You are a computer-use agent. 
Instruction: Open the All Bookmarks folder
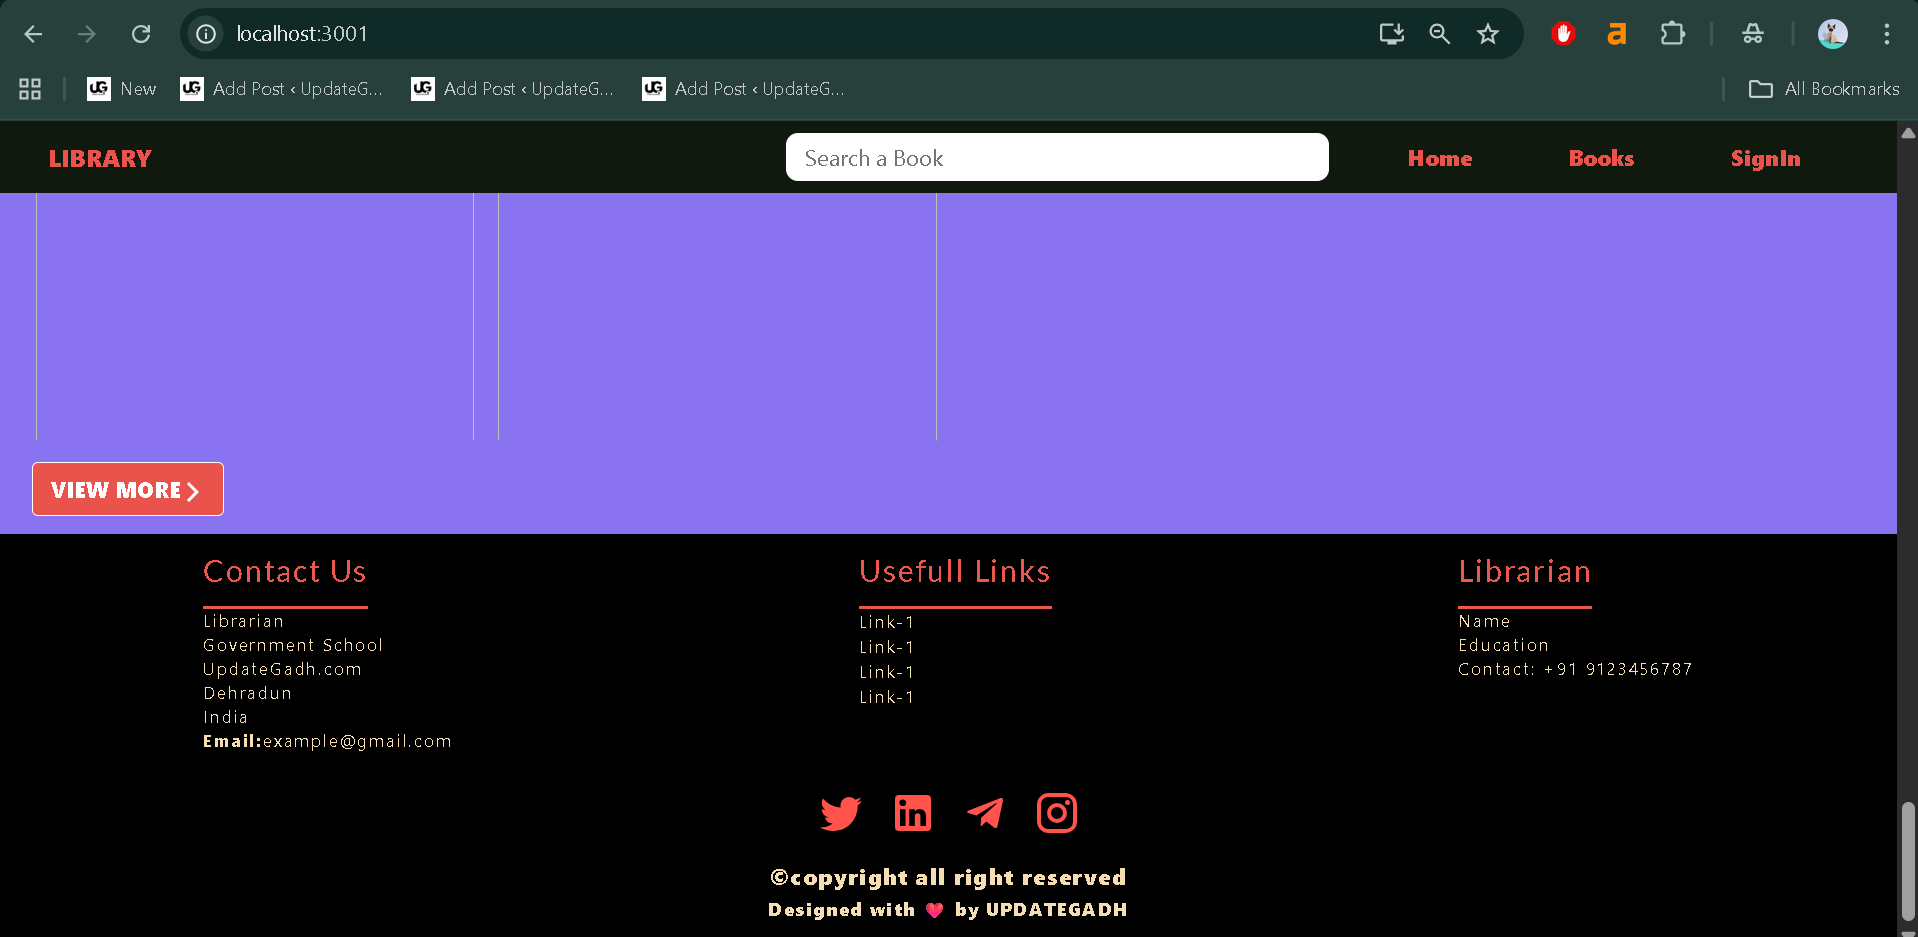coord(1824,89)
